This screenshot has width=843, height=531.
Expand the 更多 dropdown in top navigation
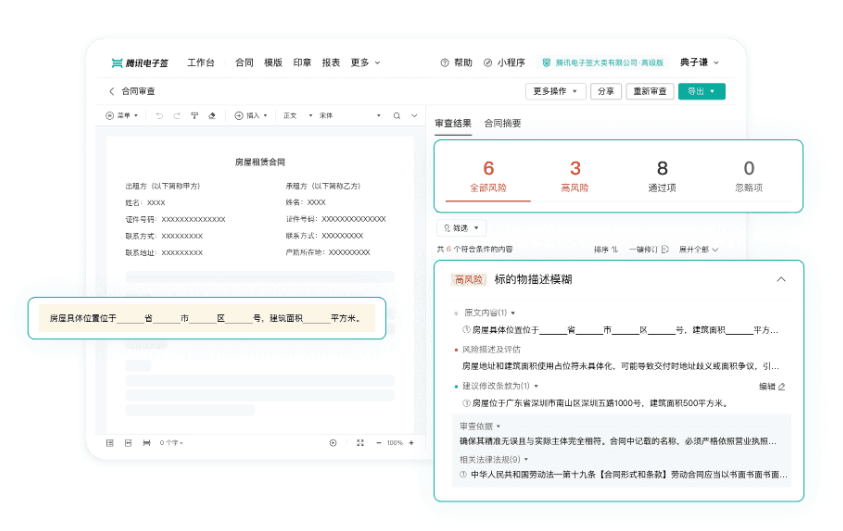366,63
